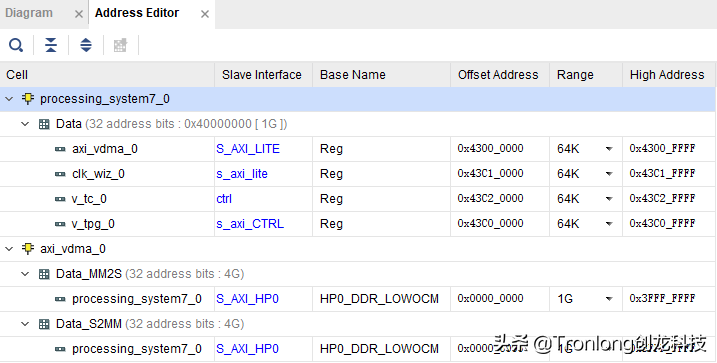Close the Diagram tab
The image size is (717, 363).
(x=79, y=14)
